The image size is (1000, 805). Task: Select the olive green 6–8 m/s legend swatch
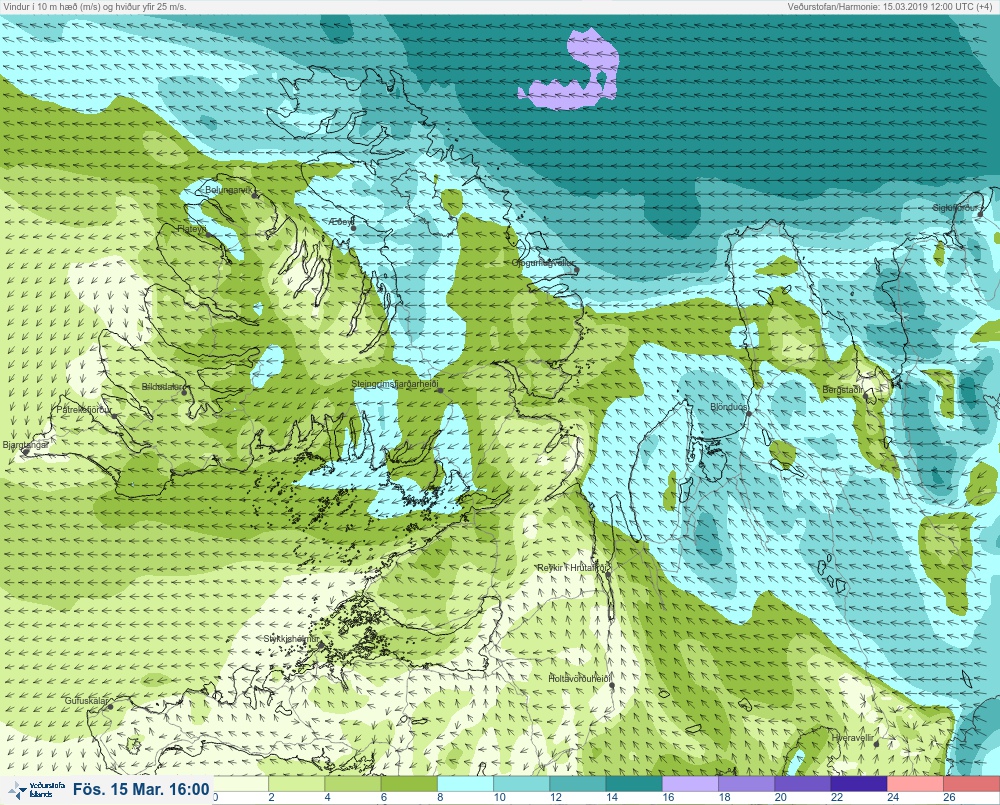click(409, 783)
